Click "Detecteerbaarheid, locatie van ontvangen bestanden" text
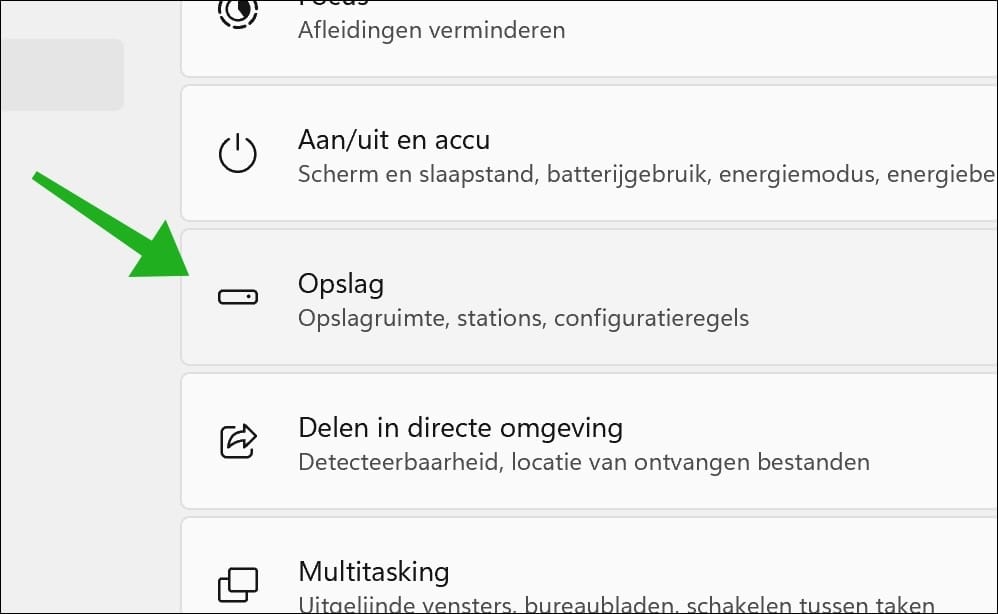 (583, 463)
